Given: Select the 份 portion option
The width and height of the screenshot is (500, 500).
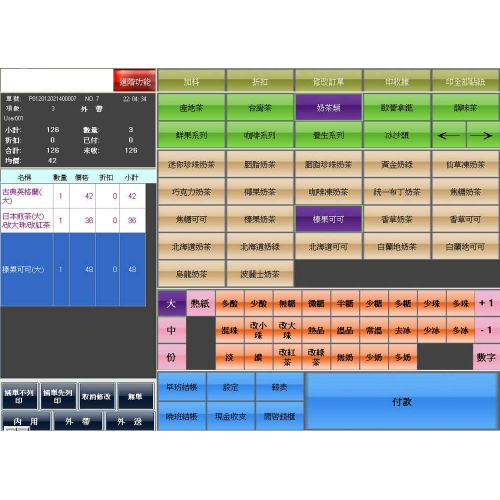Looking at the screenshot, I should tap(172, 357).
